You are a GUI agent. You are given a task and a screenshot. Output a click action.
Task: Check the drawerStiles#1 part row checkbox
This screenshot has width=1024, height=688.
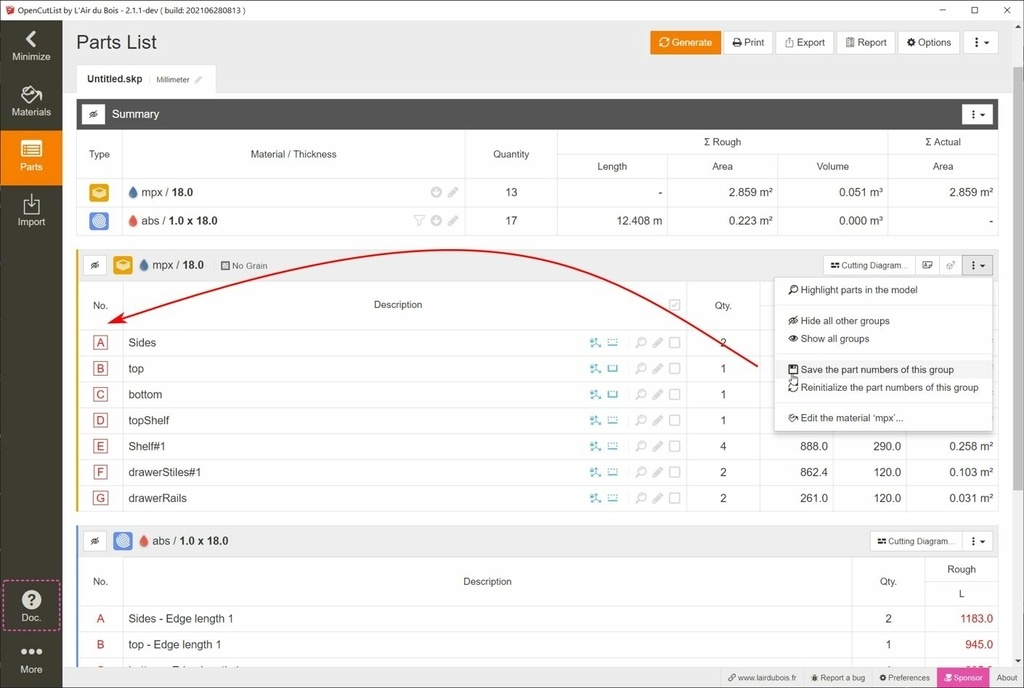coord(675,472)
